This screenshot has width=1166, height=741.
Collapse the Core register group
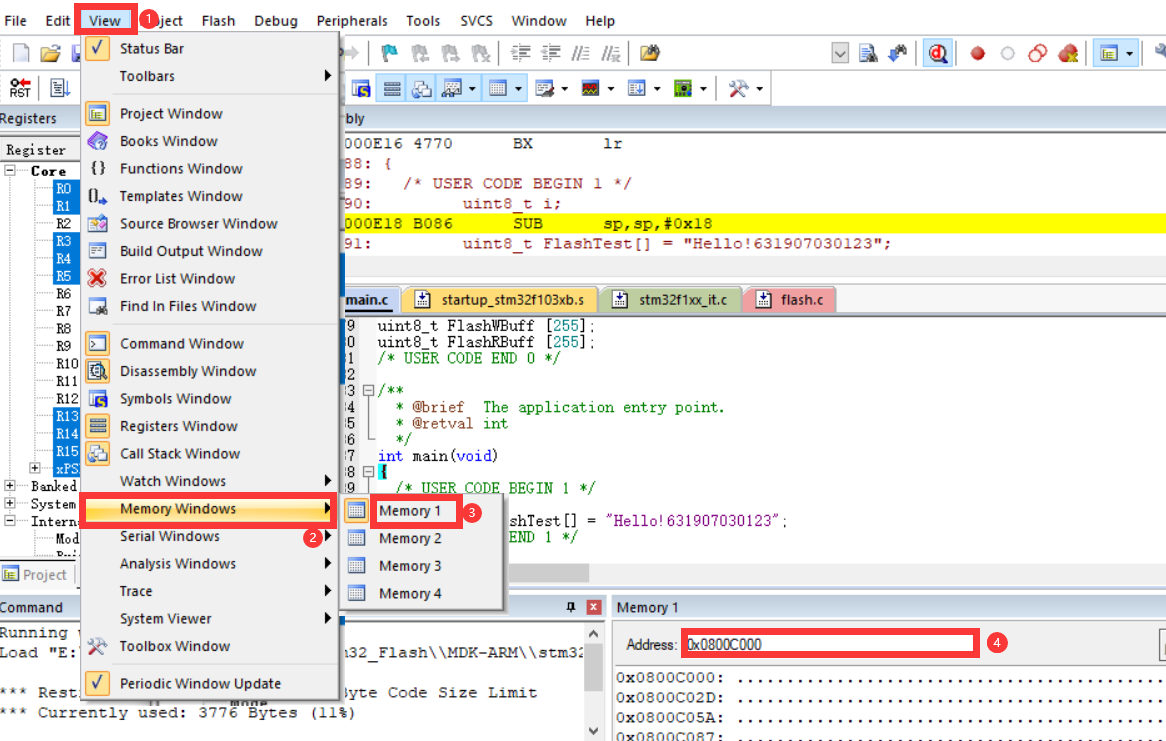10,170
